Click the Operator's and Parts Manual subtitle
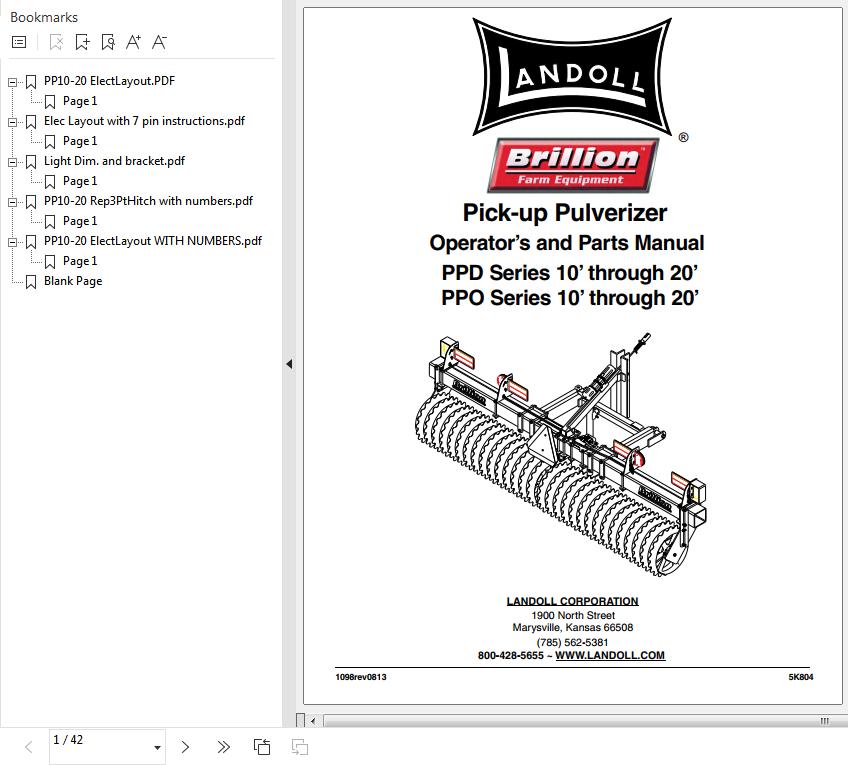This screenshot has width=848, height=765. [567, 243]
